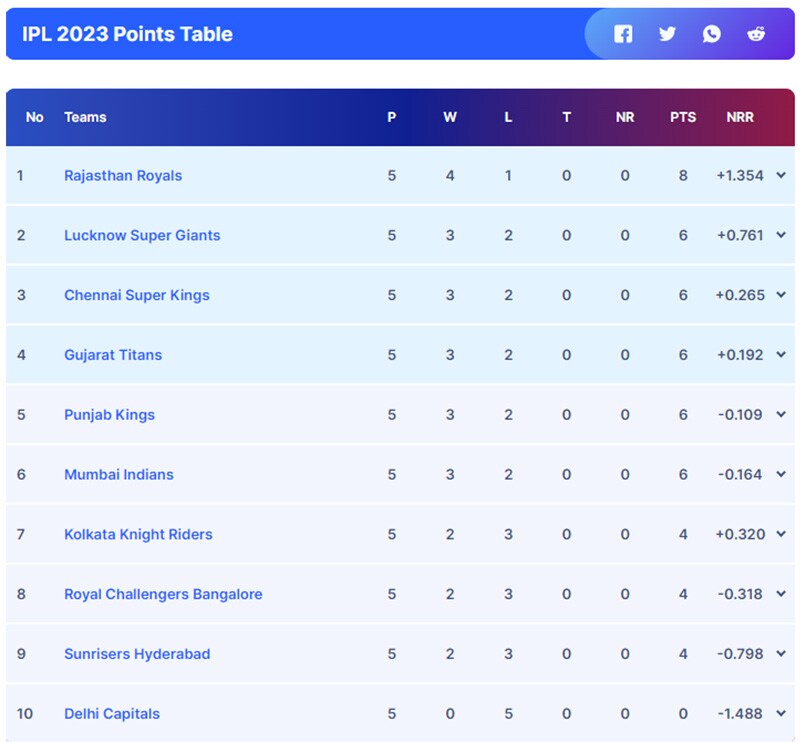The height and width of the screenshot is (742, 806).
Task: Click Delhi Capitals losses value 5
Action: tap(508, 714)
